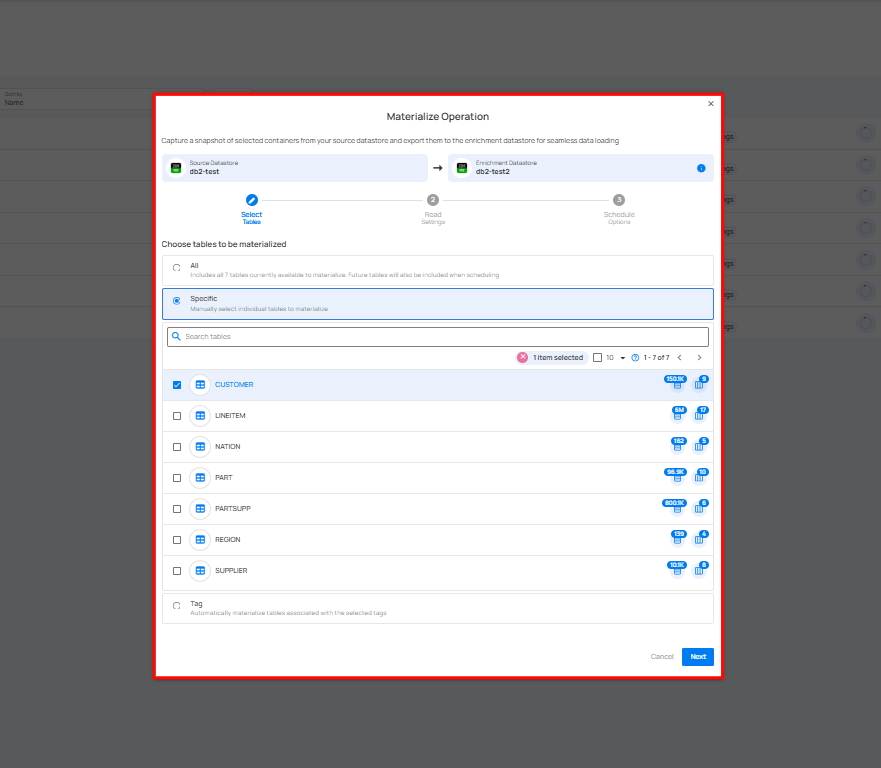Click the enrichment datastore db2-test2 icon
This screenshot has width=881, height=768.
tap(461, 167)
